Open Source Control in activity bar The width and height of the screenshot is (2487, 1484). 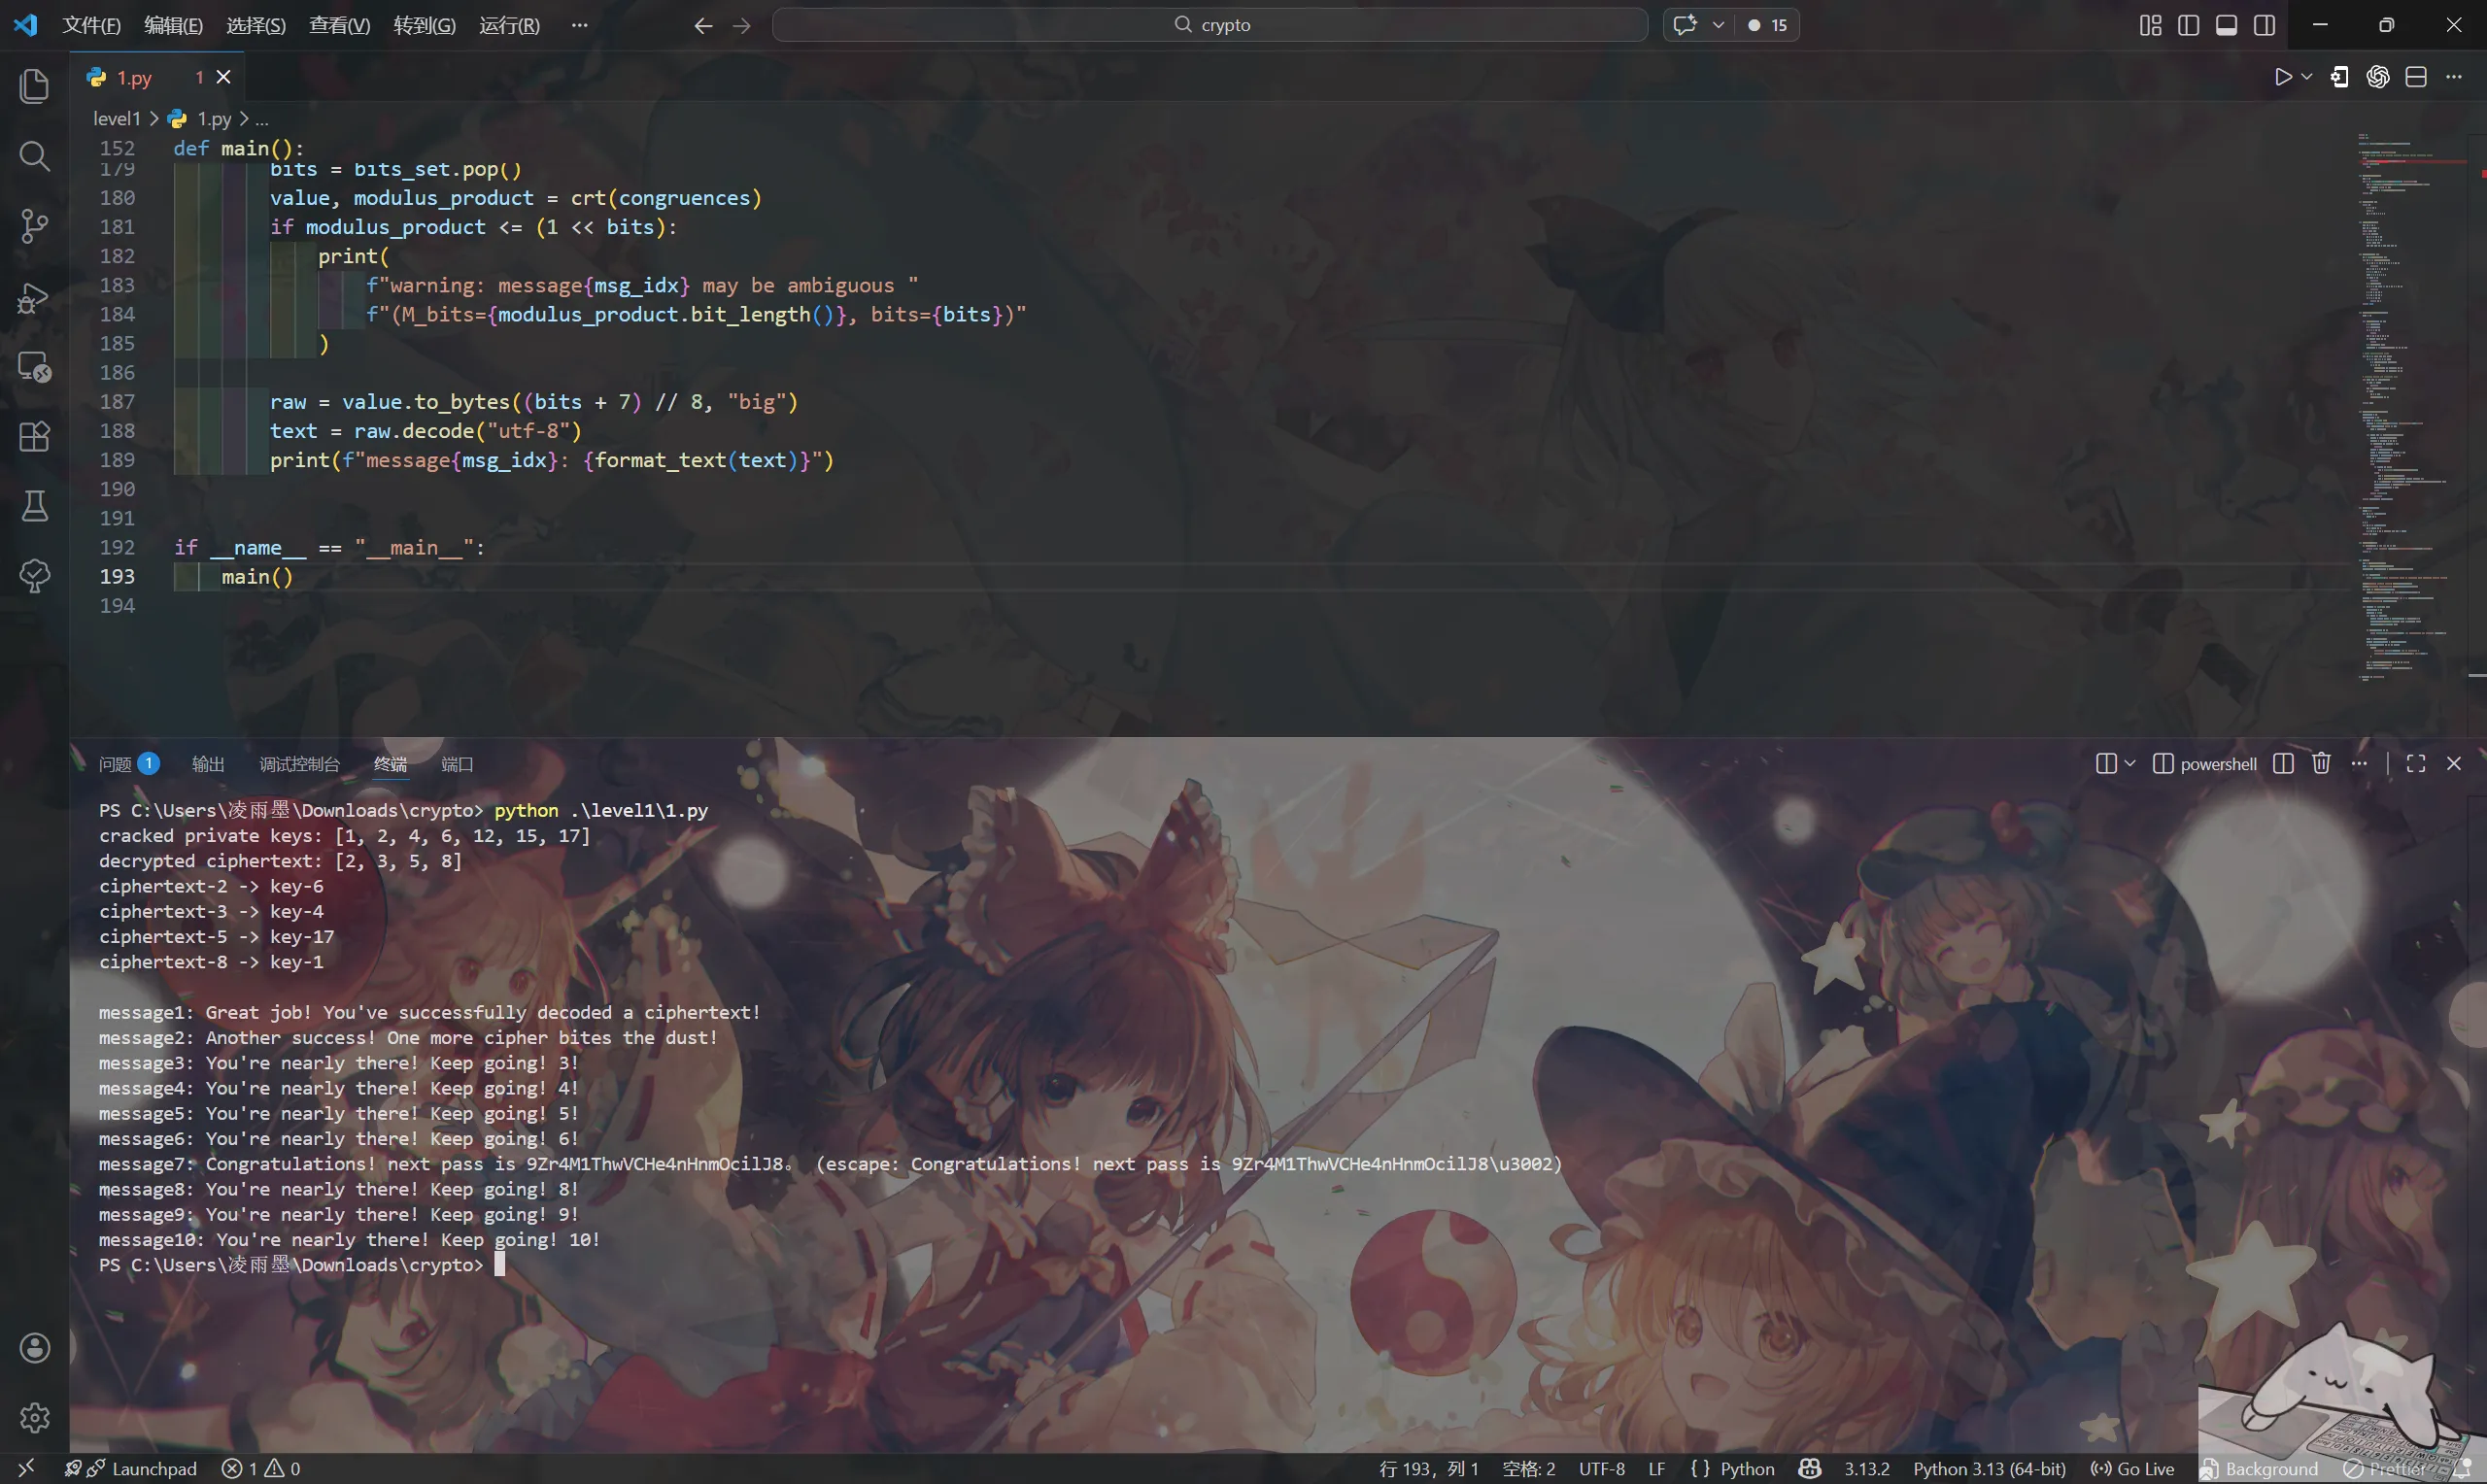click(34, 226)
